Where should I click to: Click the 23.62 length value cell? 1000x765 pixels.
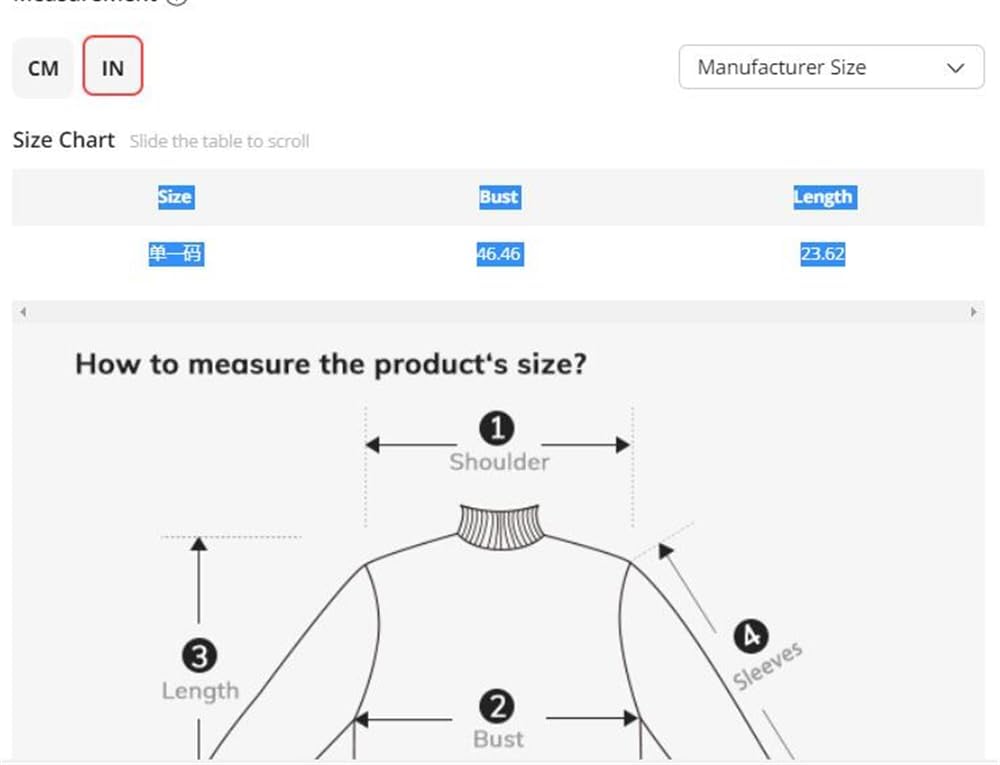tap(823, 254)
